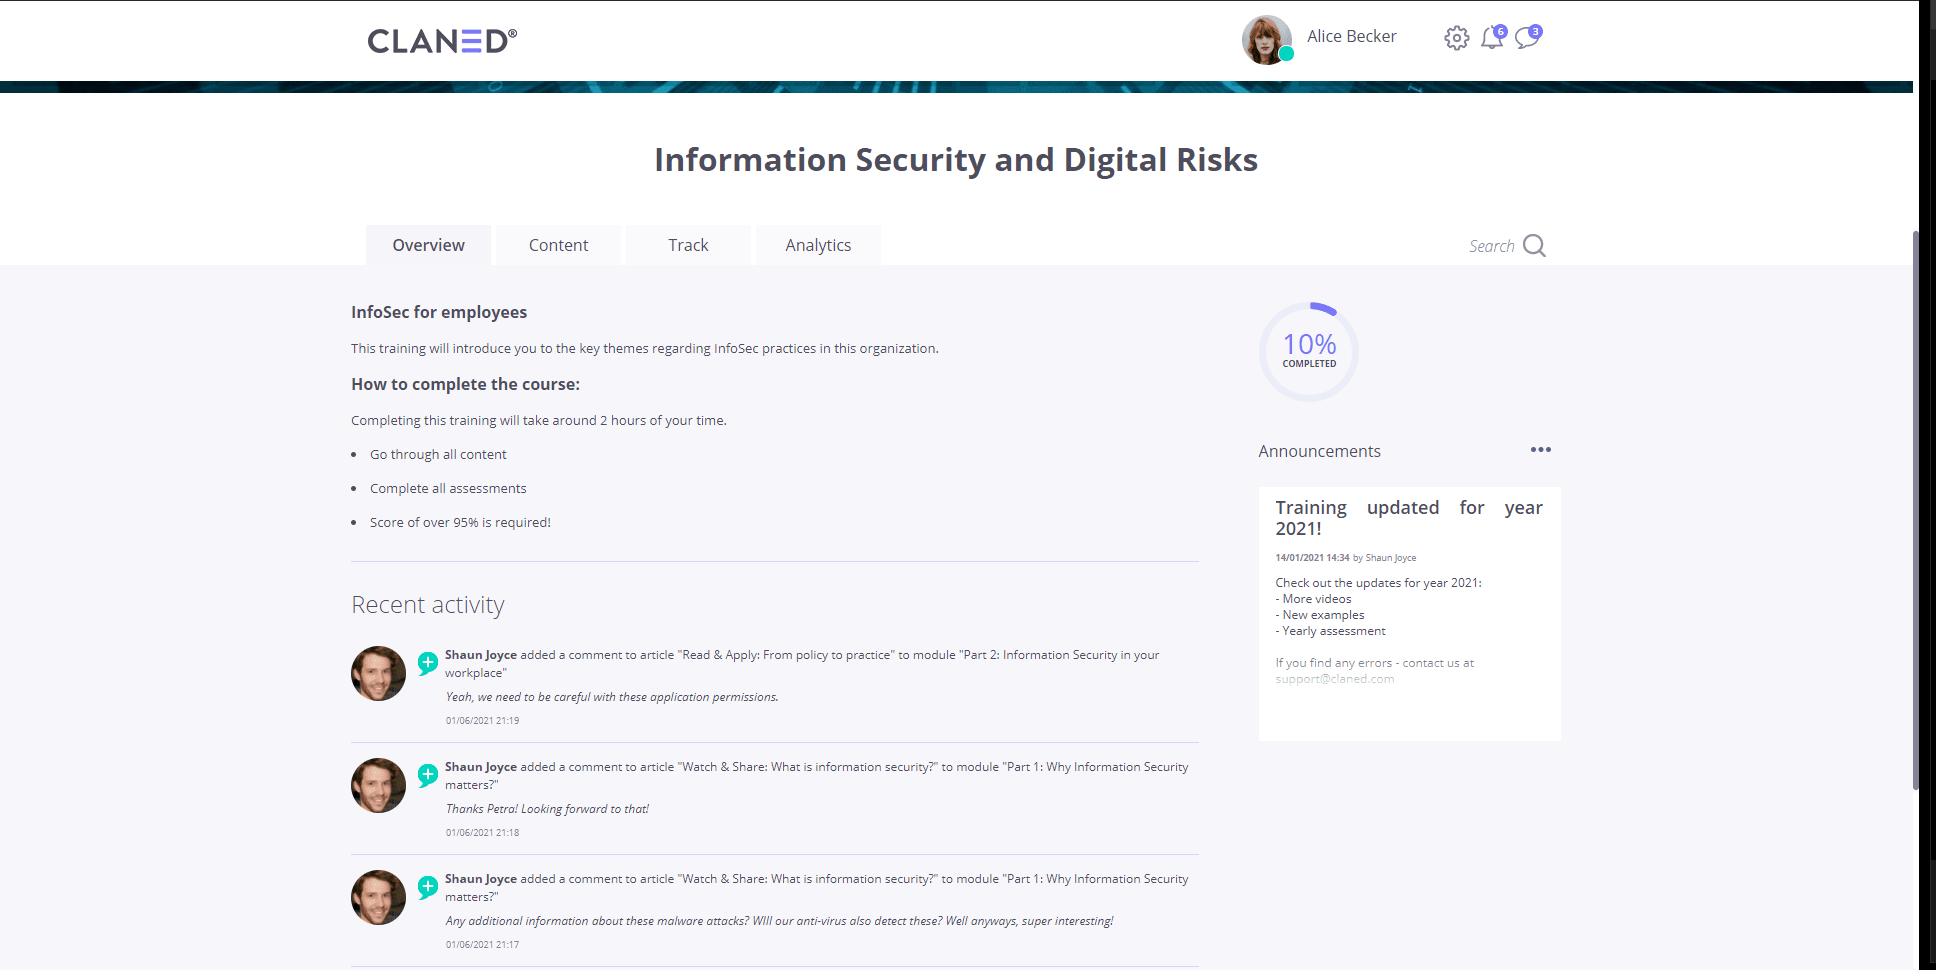Click Shaun Joyce's avatar thumbnail
Image resolution: width=1936 pixels, height=970 pixels.
(x=378, y=673)
